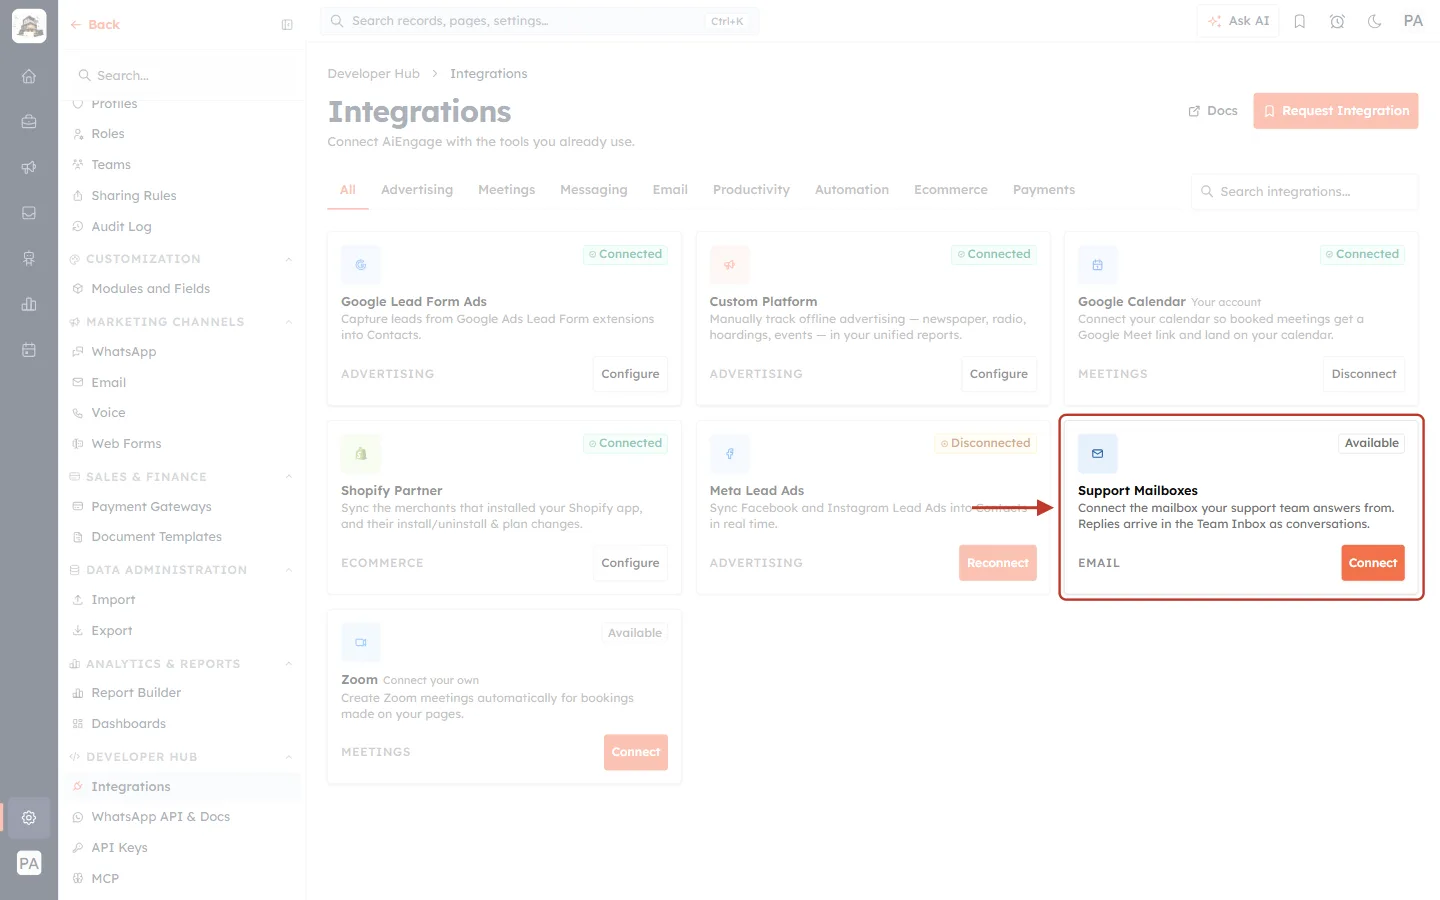Open the Home icon in left rail
Screen dimensions: 1440x900
29,76
